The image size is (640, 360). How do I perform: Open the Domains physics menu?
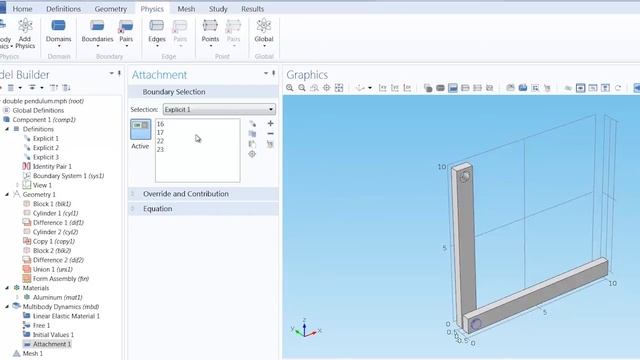[x=58, y=33]
